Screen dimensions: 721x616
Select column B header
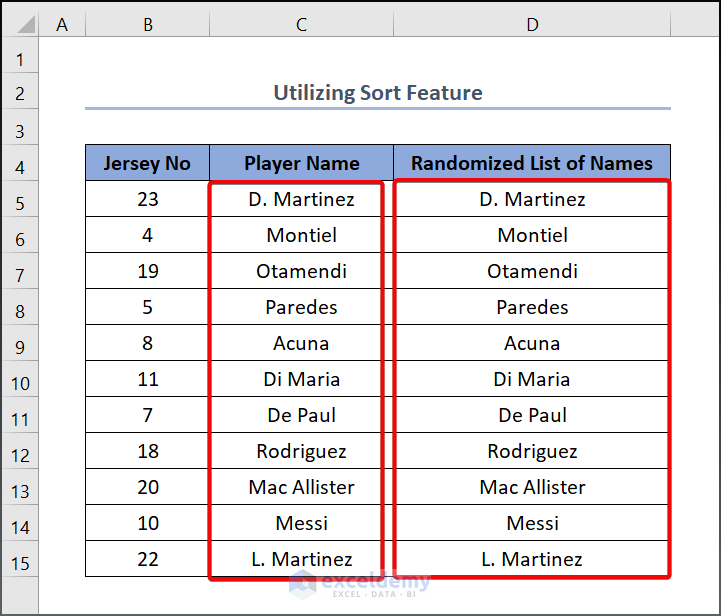(x=148, y=24)
